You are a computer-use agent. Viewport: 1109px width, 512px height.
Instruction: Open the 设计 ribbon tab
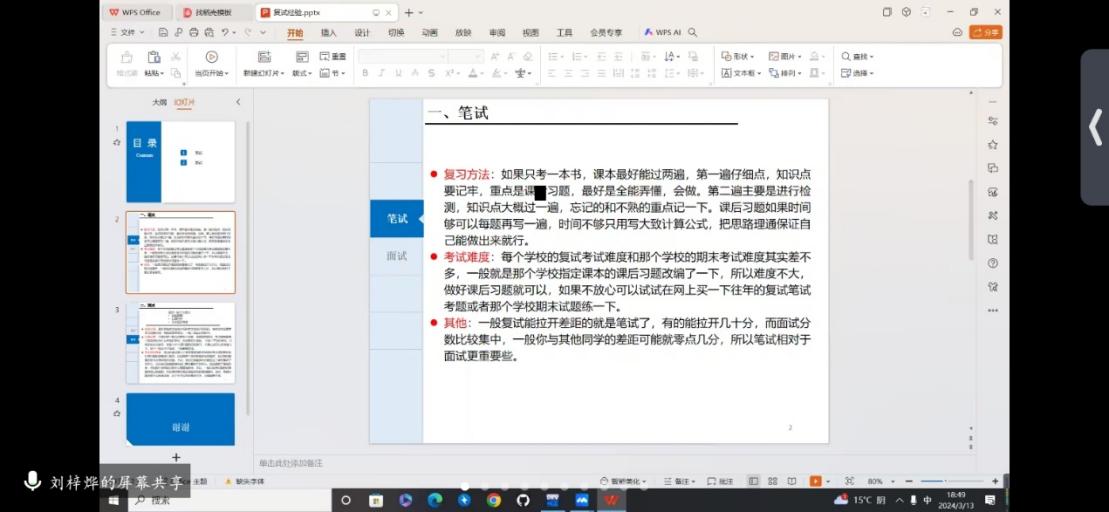[362, 32]
